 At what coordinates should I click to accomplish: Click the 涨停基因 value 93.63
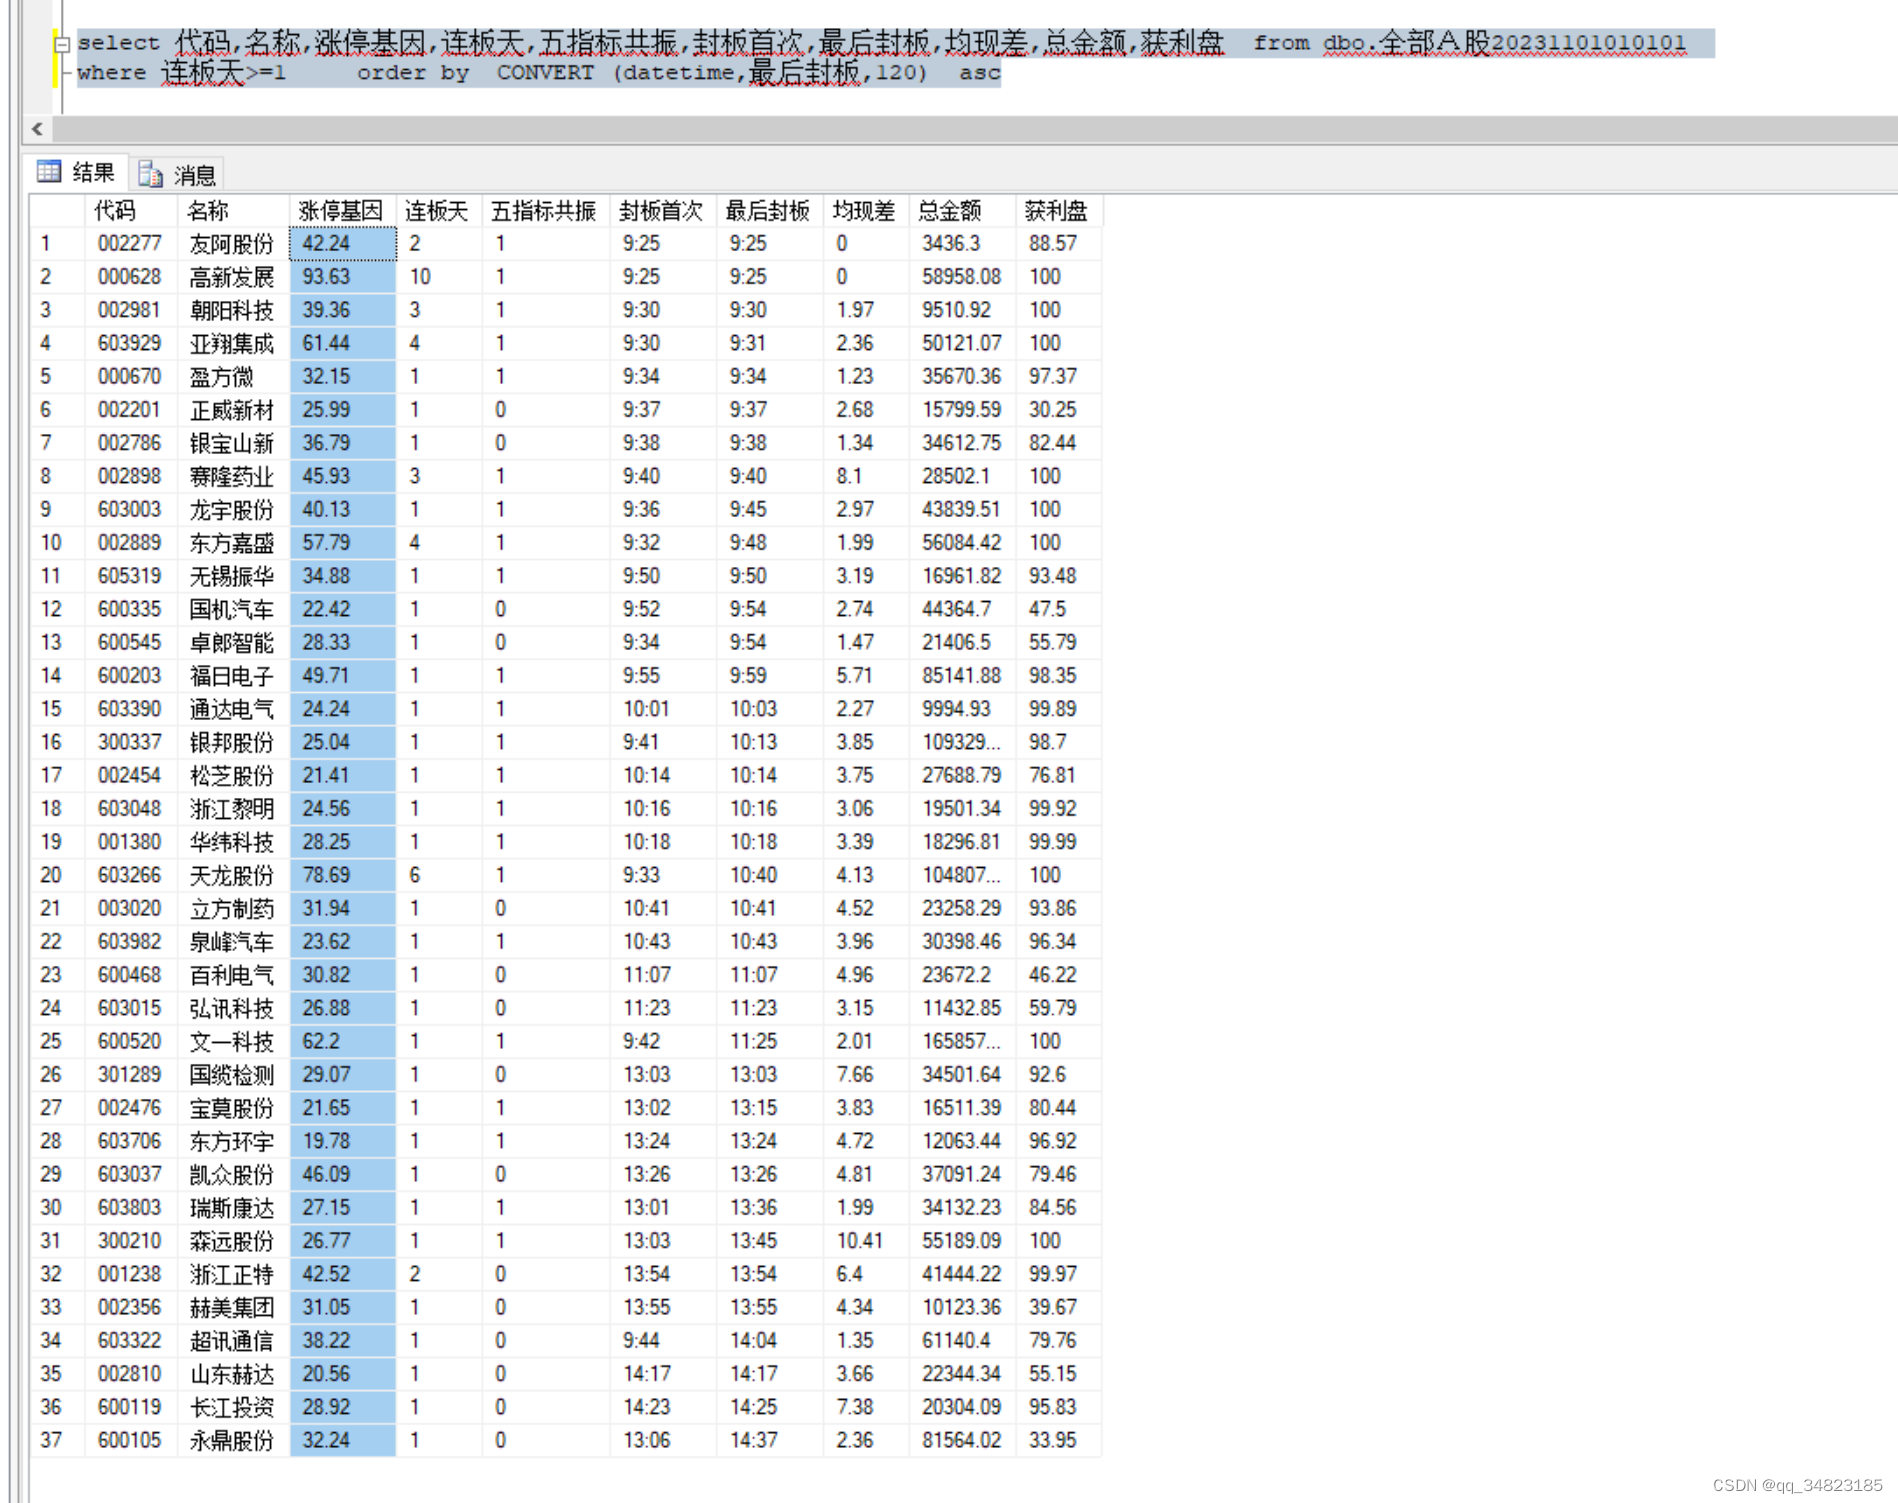pyautogui.click(x=343, y=277)
